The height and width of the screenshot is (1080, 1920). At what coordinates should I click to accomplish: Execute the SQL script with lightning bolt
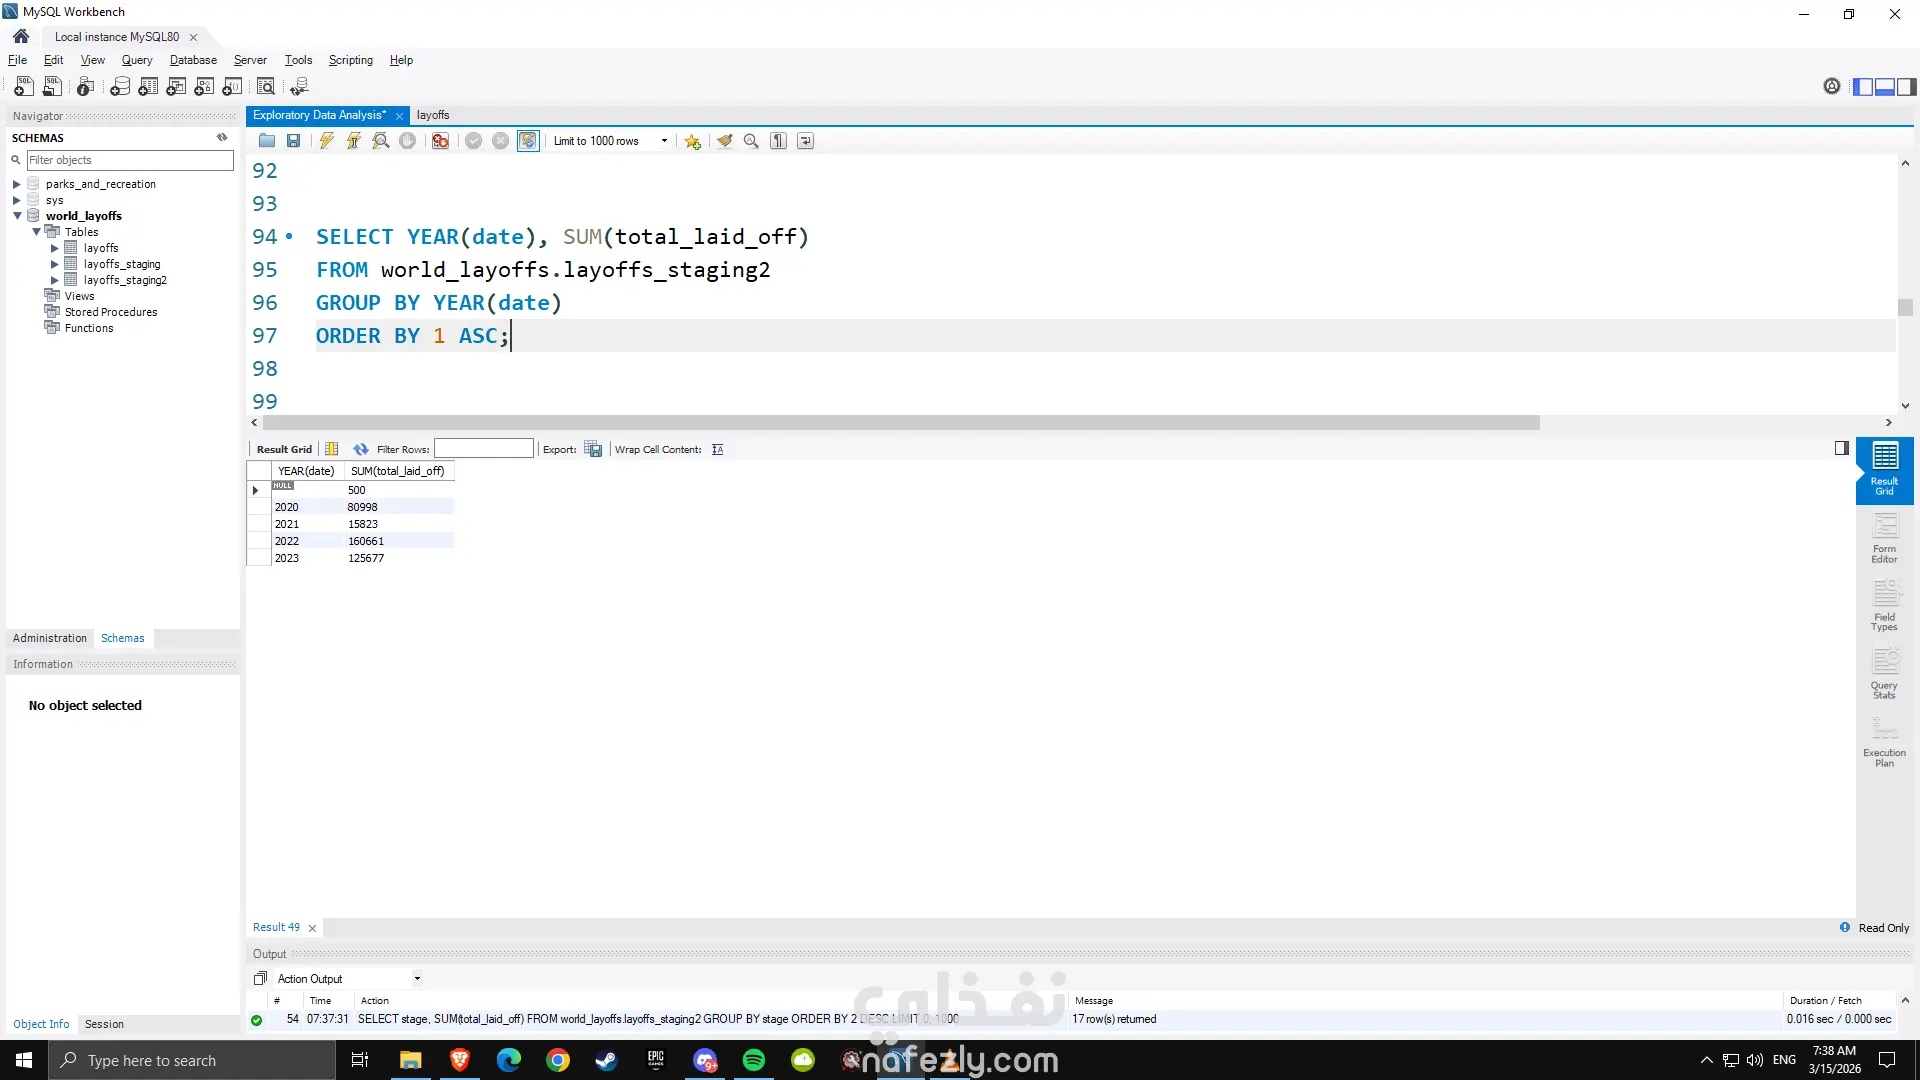pos(327,141)
